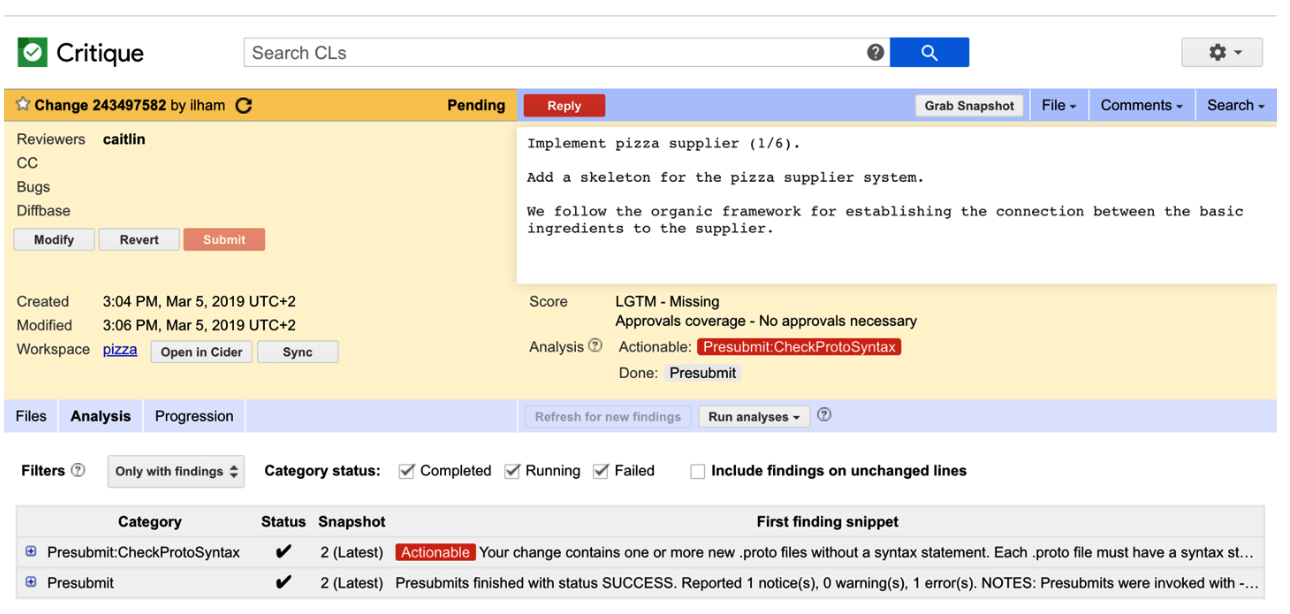Click the Analysis help question mark icon

596,346
